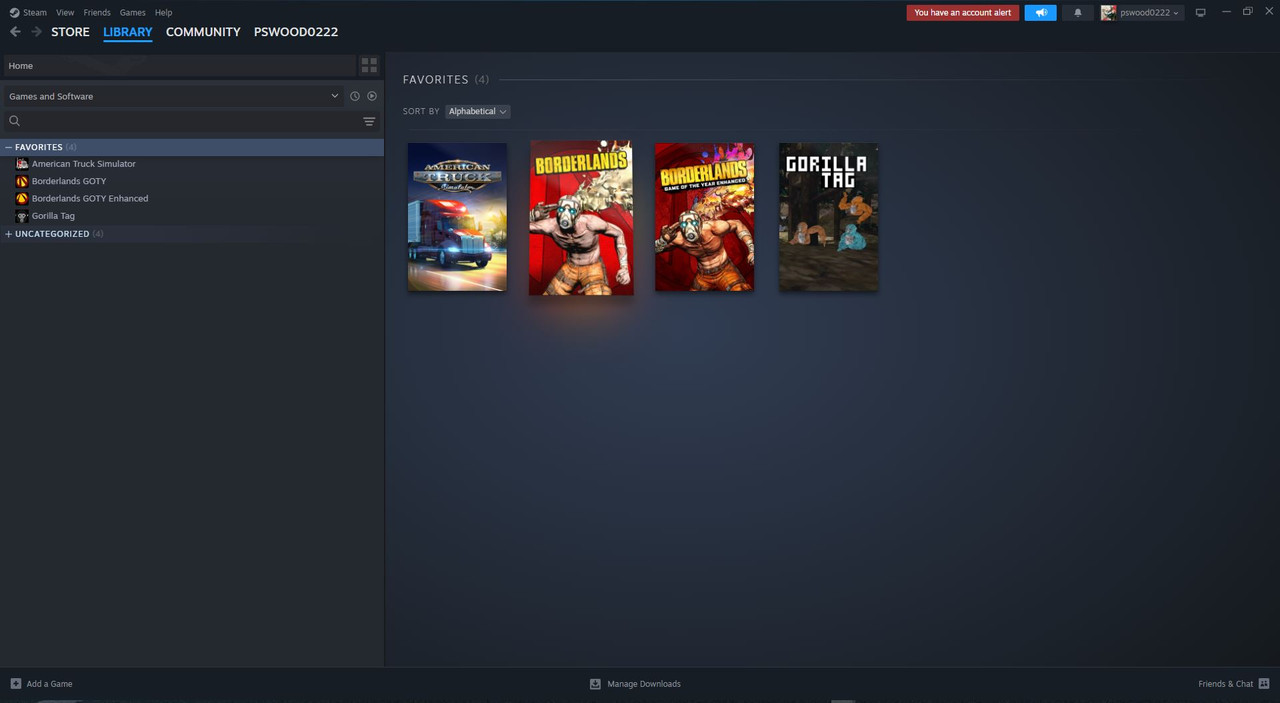The height and width of the screenshot is (703, 1280).
Task: Open American Truck Simulator cover art
Action: [x=457, y=217]
